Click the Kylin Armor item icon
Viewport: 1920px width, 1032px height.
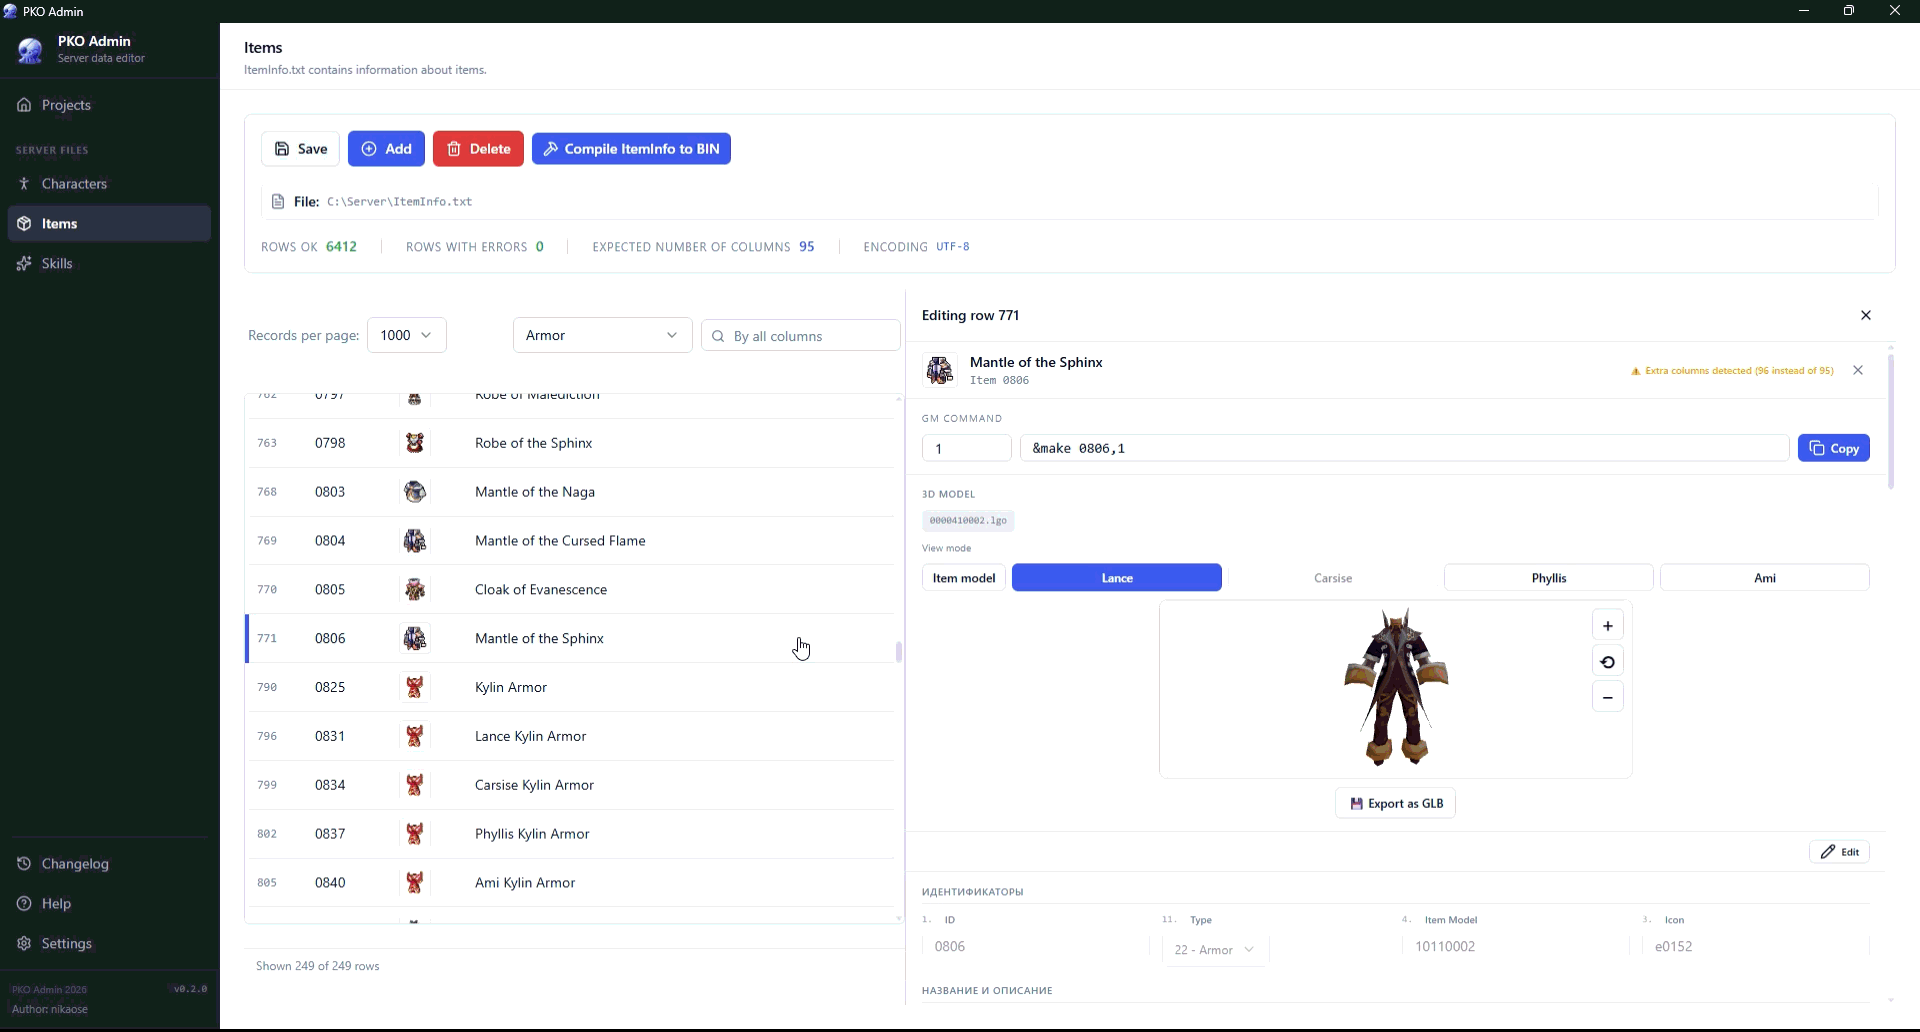click(414, 687)
